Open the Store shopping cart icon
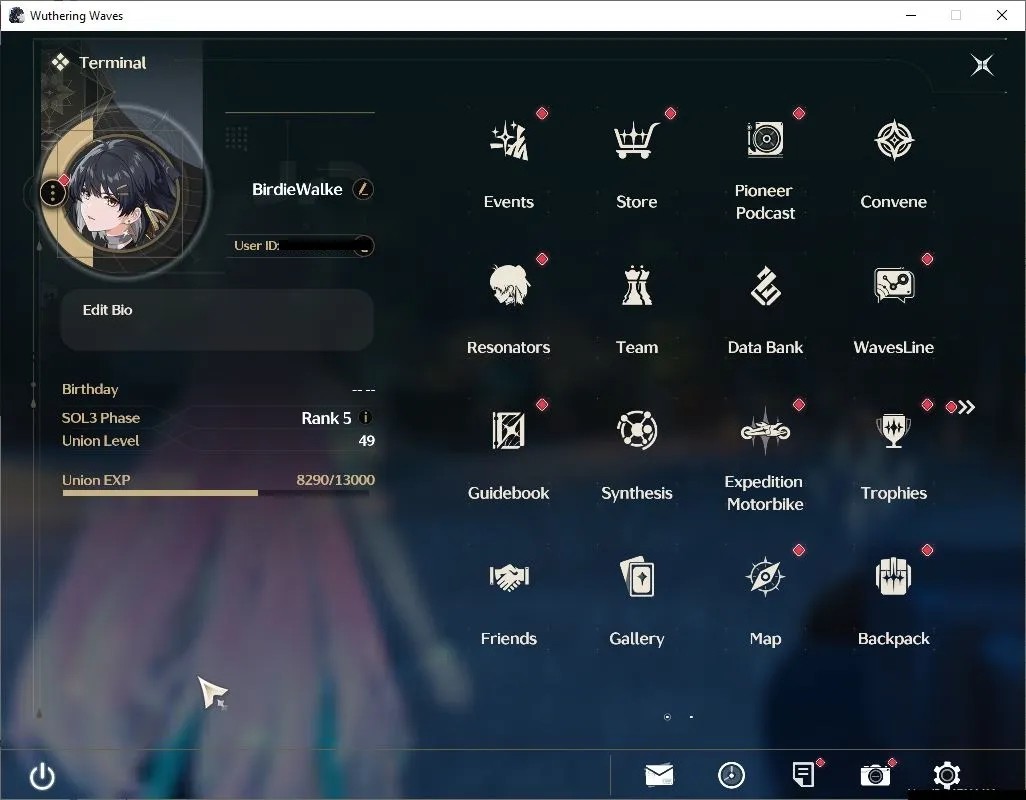The height and width of the screenshot is (800, 1026). click(636, 140)
